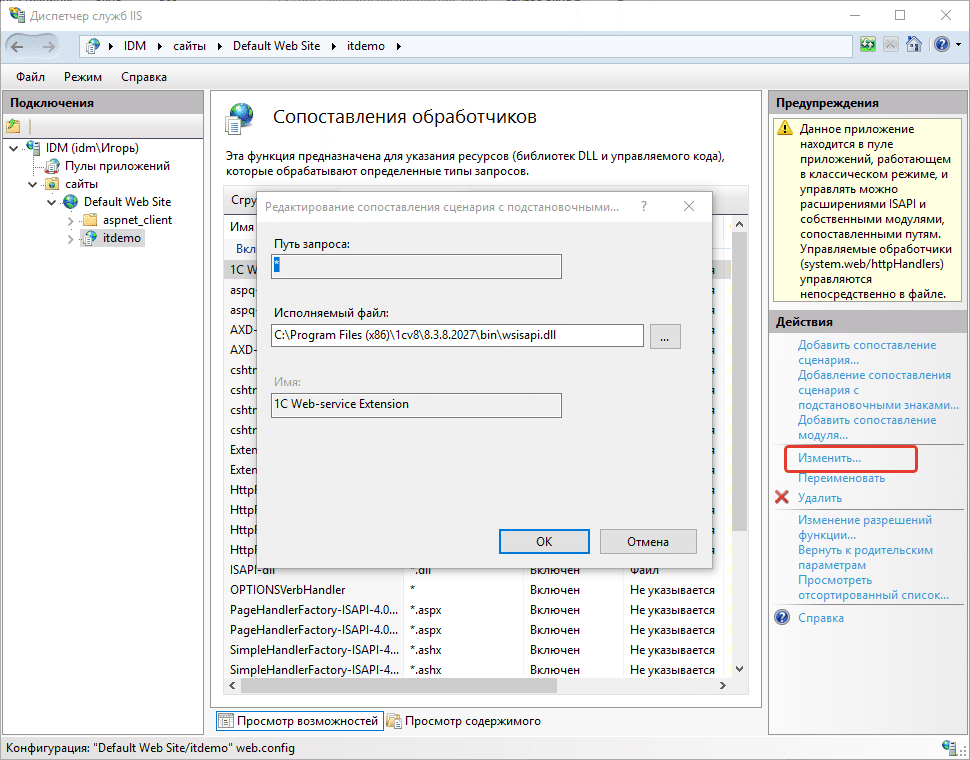Click the red X Удалить icon
The height and width of the screenshot is (760, 970).
point(782,498)
